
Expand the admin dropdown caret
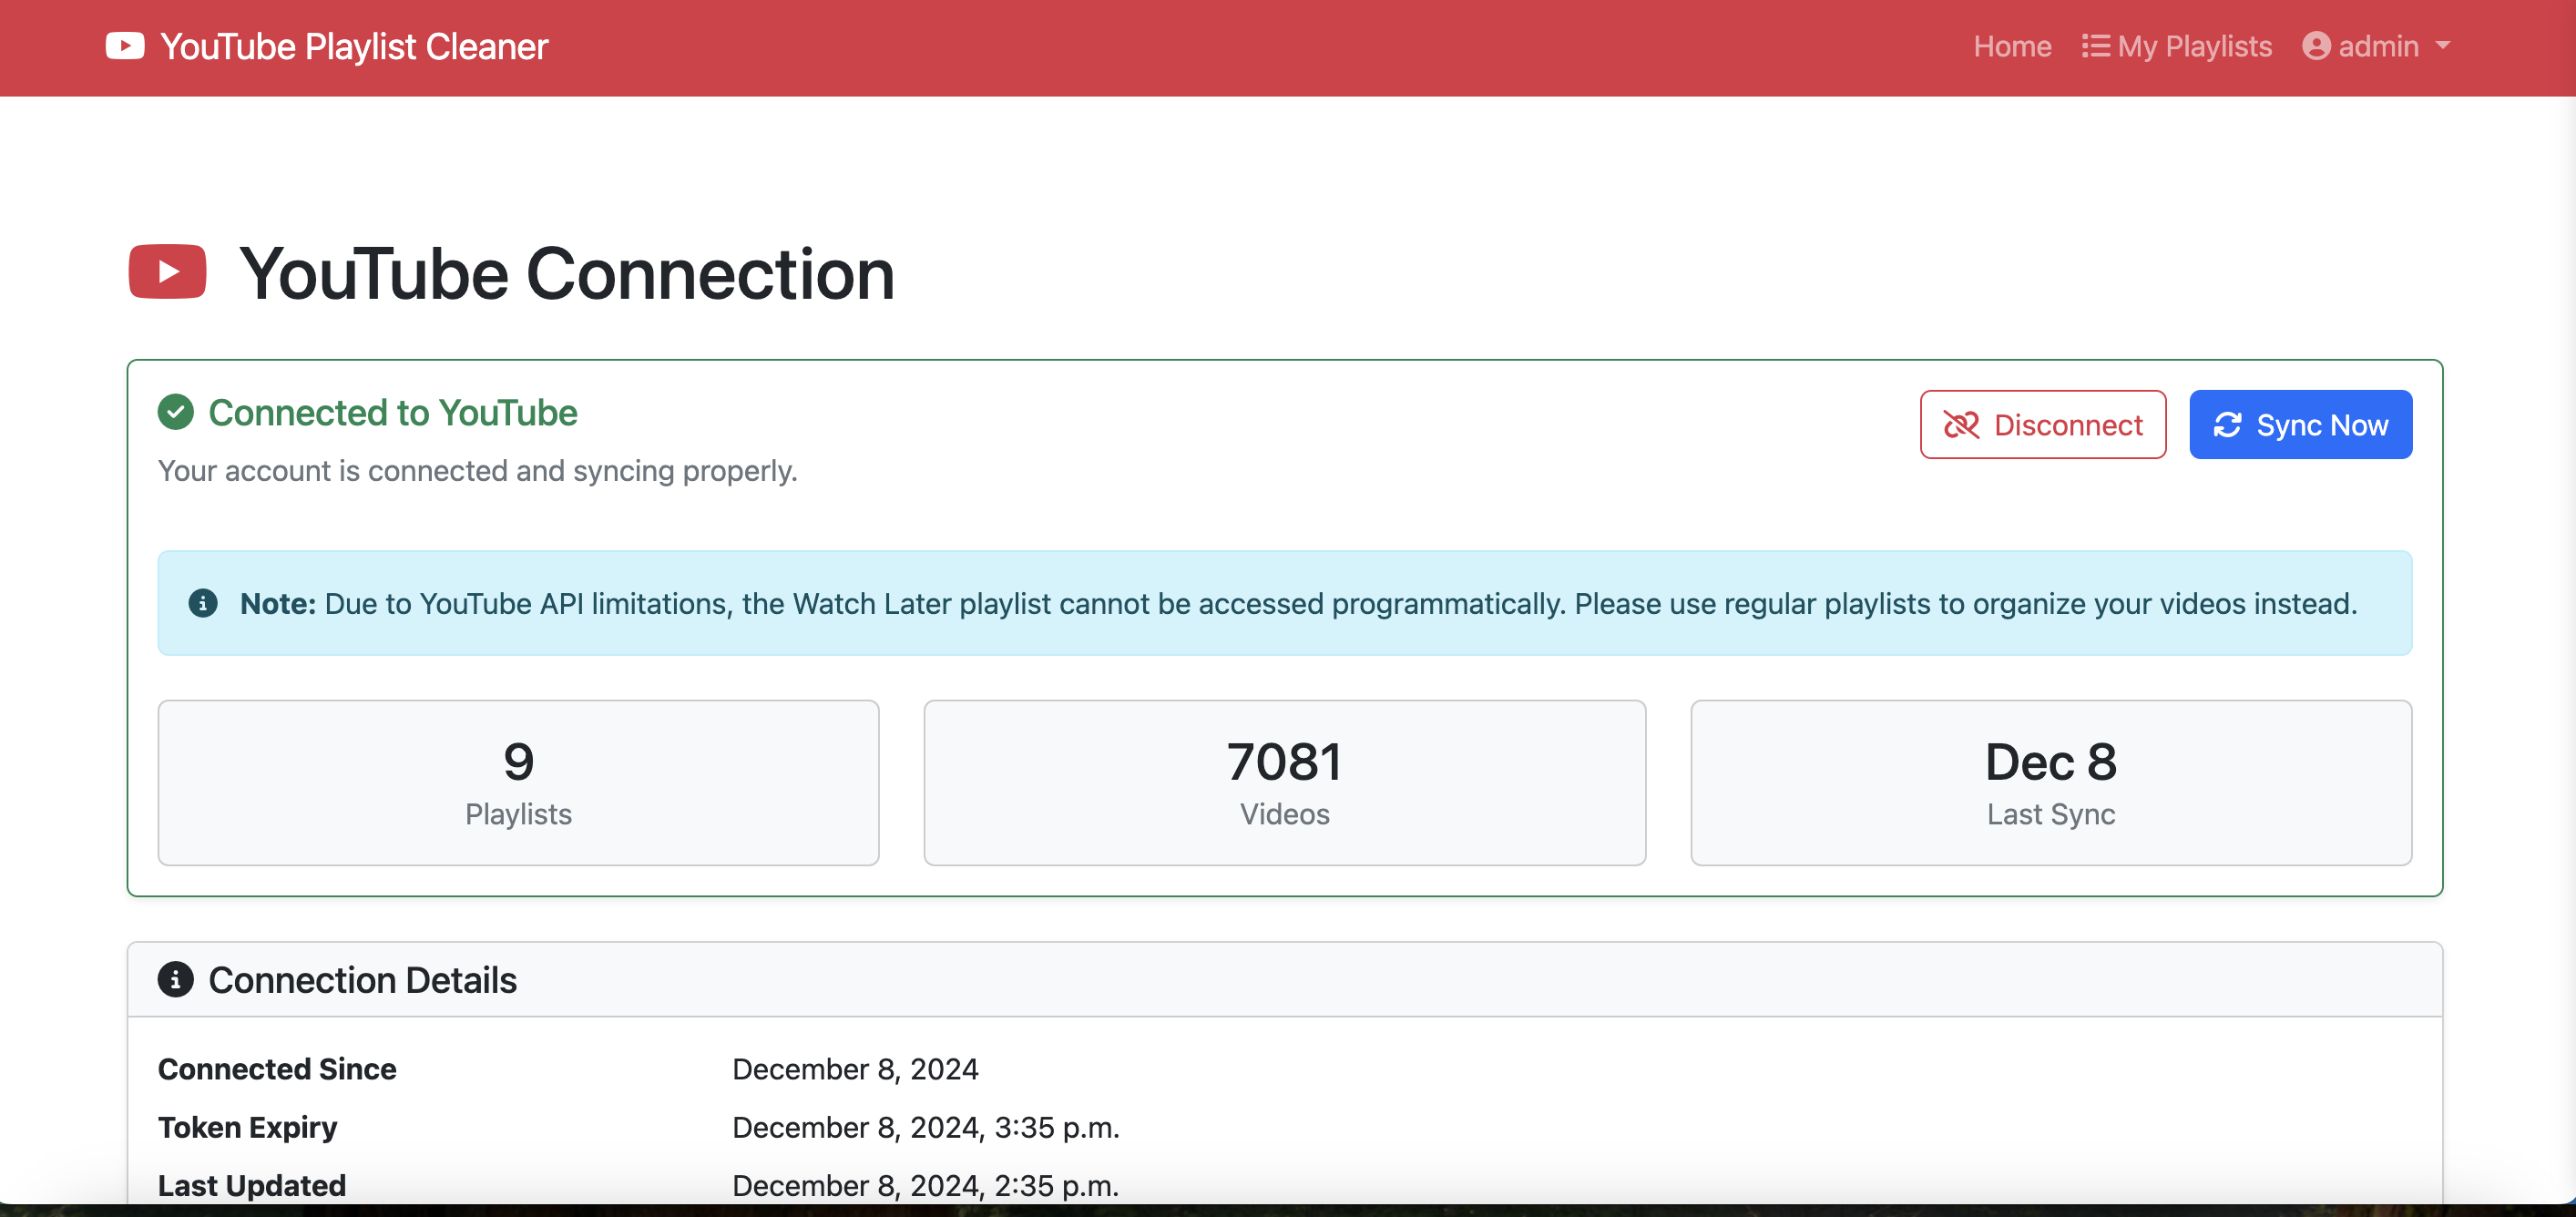(x=2443, y=46)
